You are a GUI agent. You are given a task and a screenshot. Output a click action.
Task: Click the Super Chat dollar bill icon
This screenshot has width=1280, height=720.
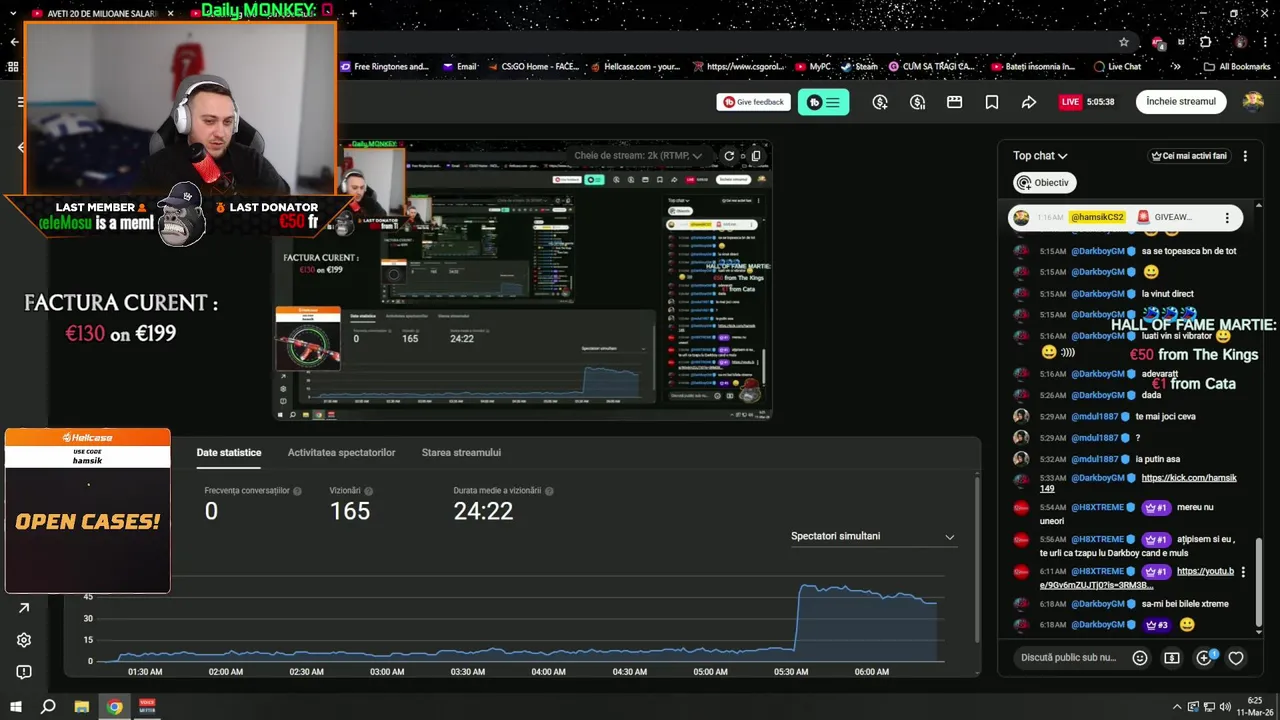pyautogui.click(x=1172, y=658)
